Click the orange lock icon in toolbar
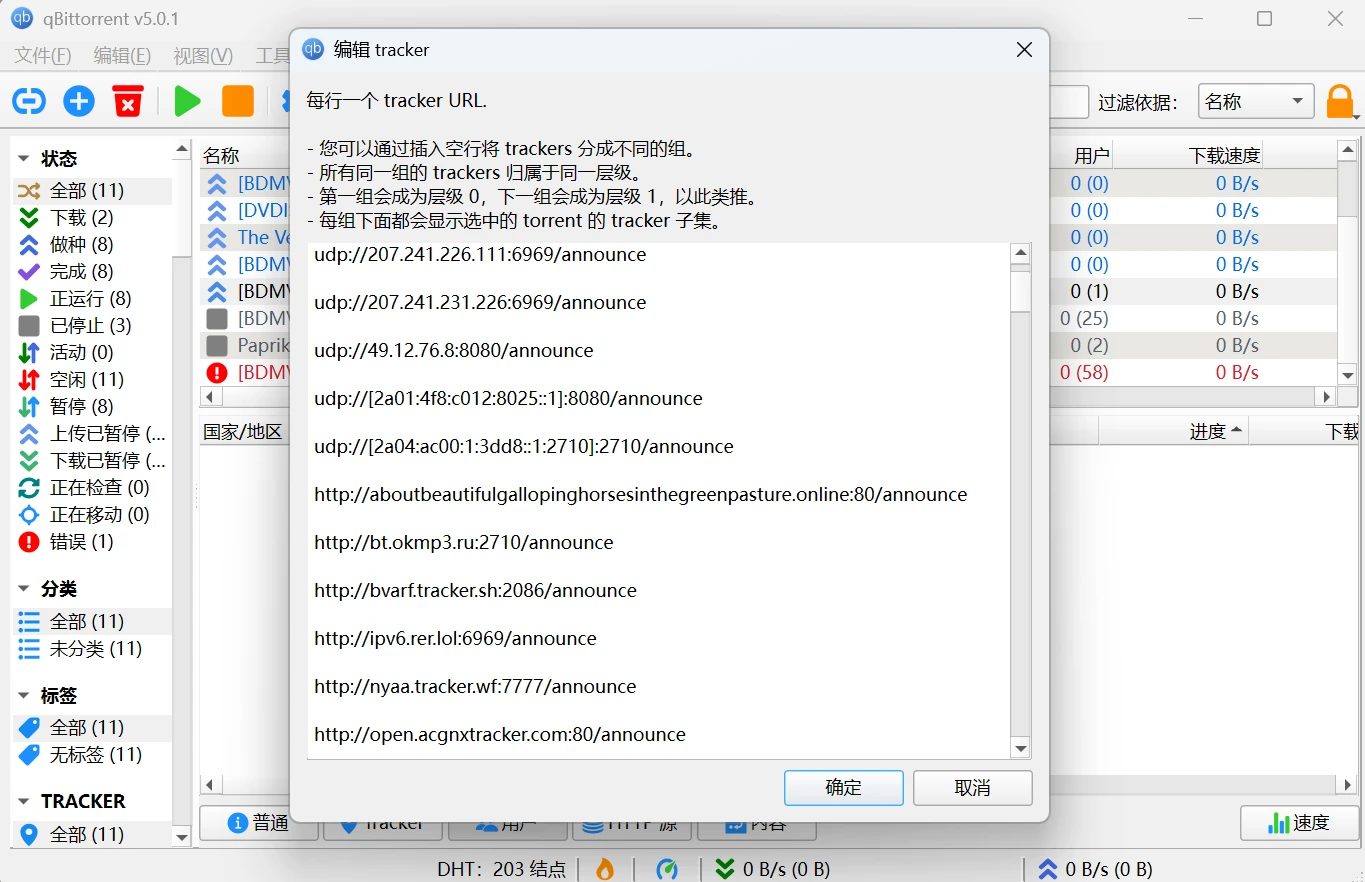This screenshot has height=882, width=1365. pyautogui.click(x=1340, y=101)
